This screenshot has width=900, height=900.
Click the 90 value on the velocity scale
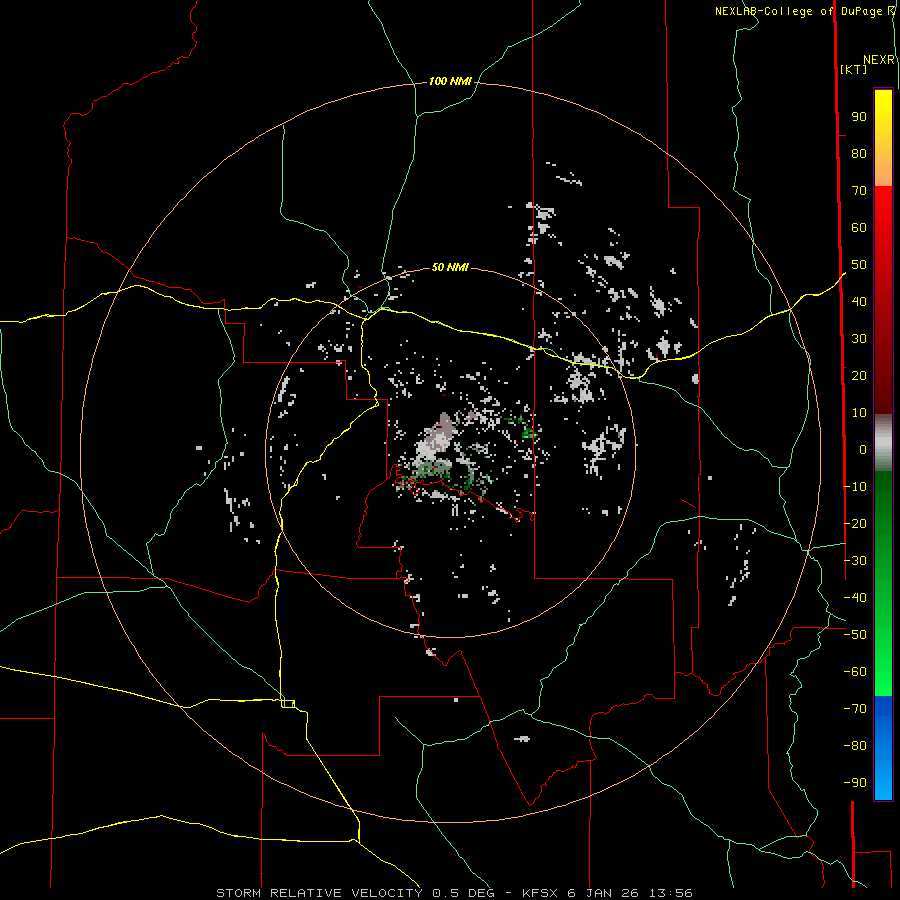(859, 117)
